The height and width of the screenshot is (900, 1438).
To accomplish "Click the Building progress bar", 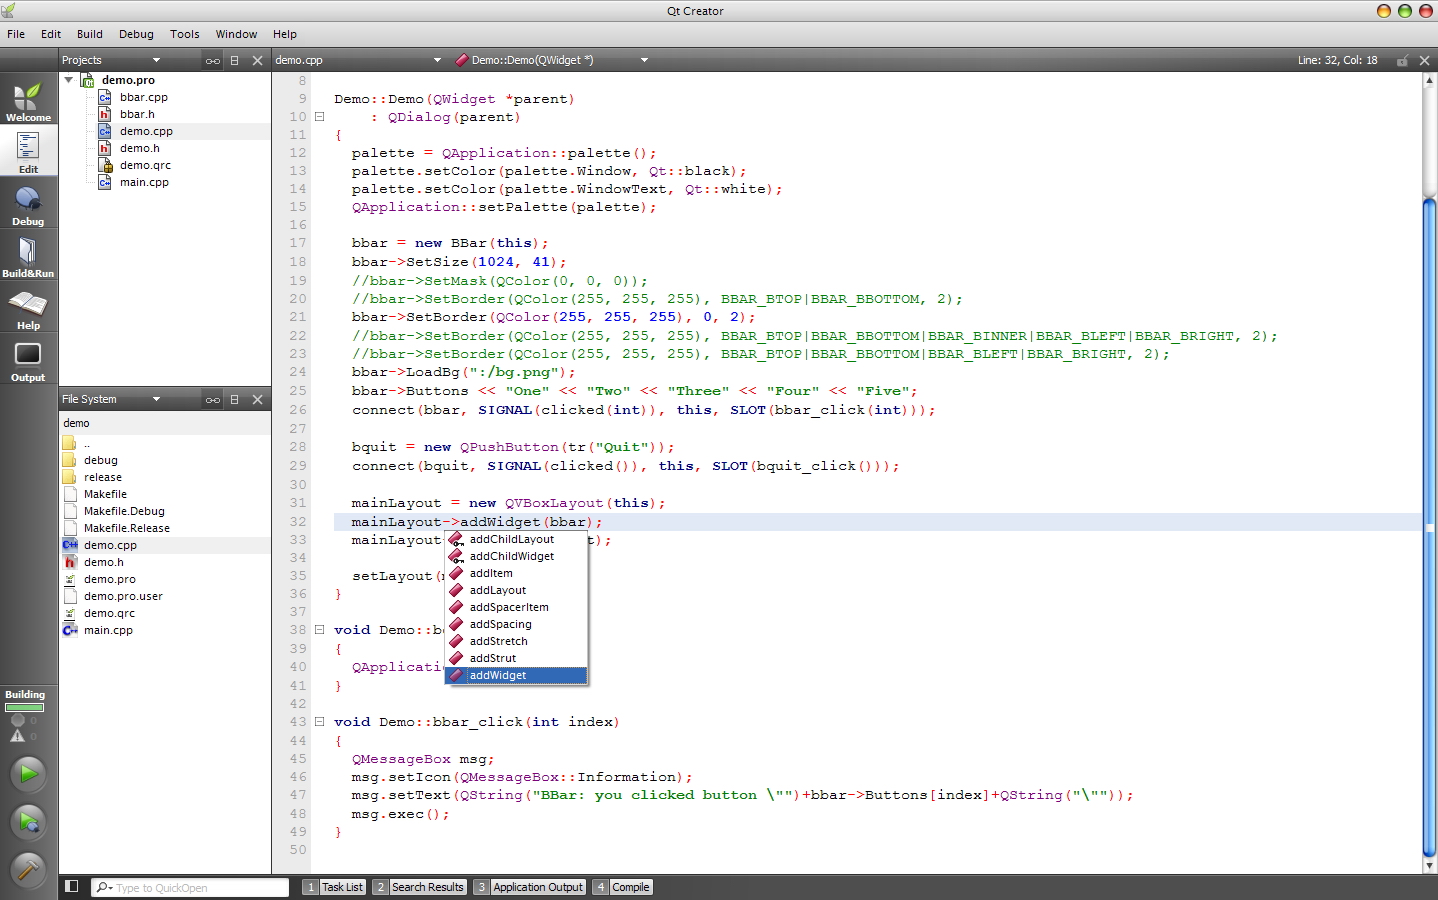I will pyautogui.click(x=25, y=708).
